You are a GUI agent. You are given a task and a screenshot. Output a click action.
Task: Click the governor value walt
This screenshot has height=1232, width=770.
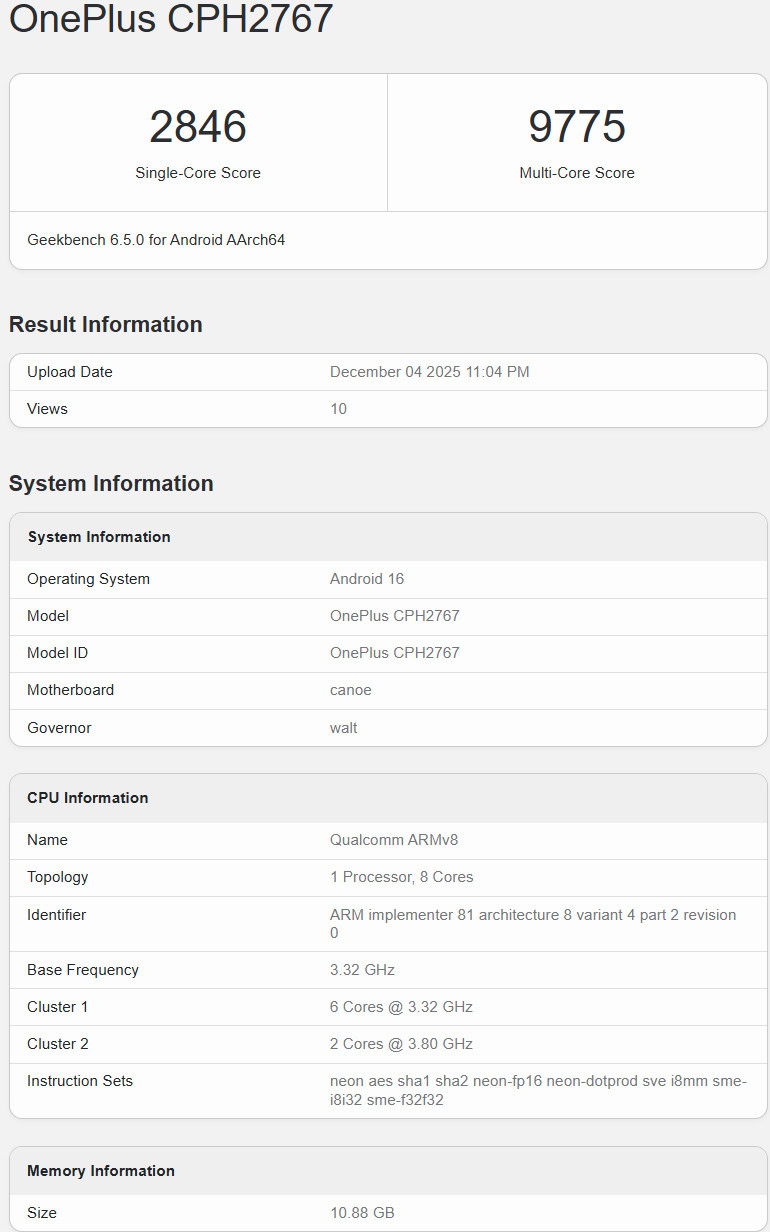point(344,728)
